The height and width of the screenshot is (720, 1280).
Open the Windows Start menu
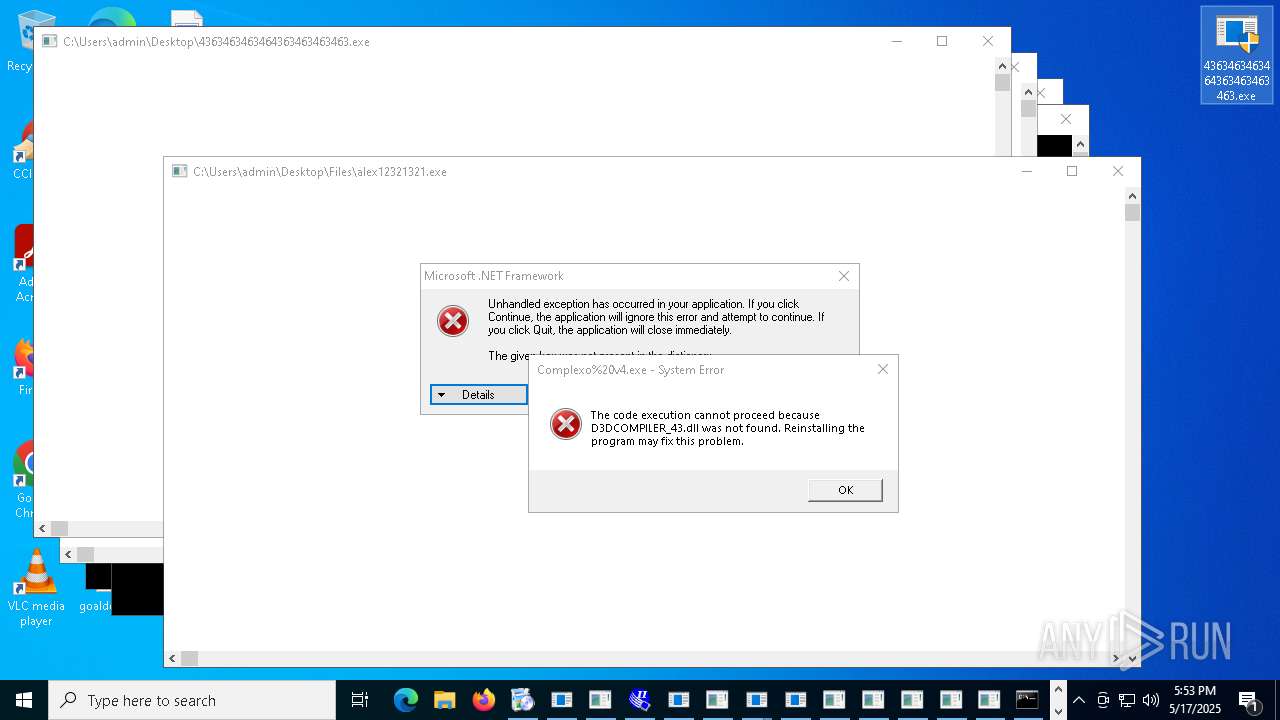coord(24,700)
